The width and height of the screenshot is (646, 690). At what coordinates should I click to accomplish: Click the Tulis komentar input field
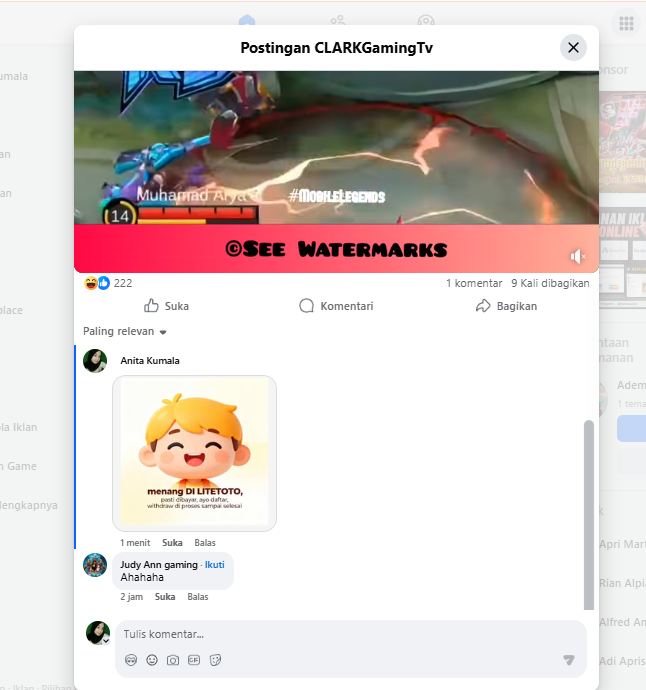351,634
